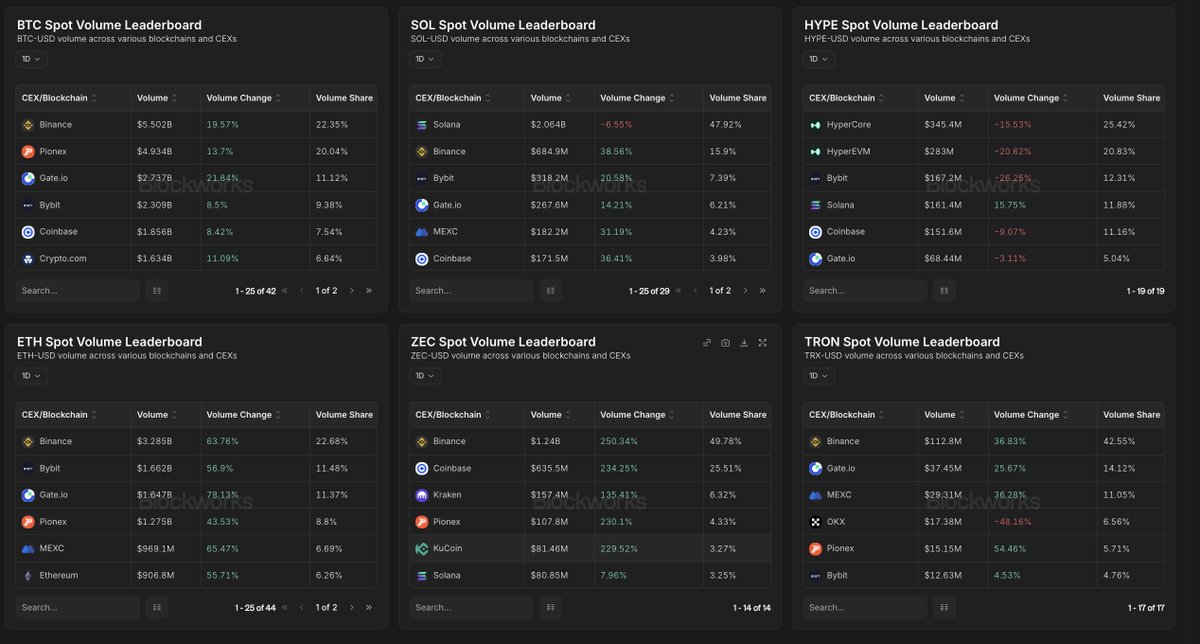
Task: Open the 1D timeframe dropdown in SOL panel
Action: coord(426,59)
